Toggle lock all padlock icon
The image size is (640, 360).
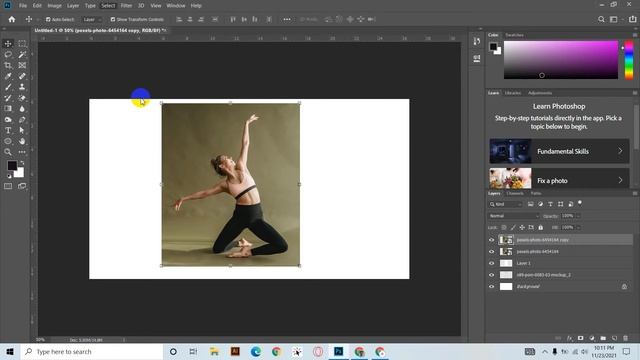pyautogui.click(x=540, y=227)
